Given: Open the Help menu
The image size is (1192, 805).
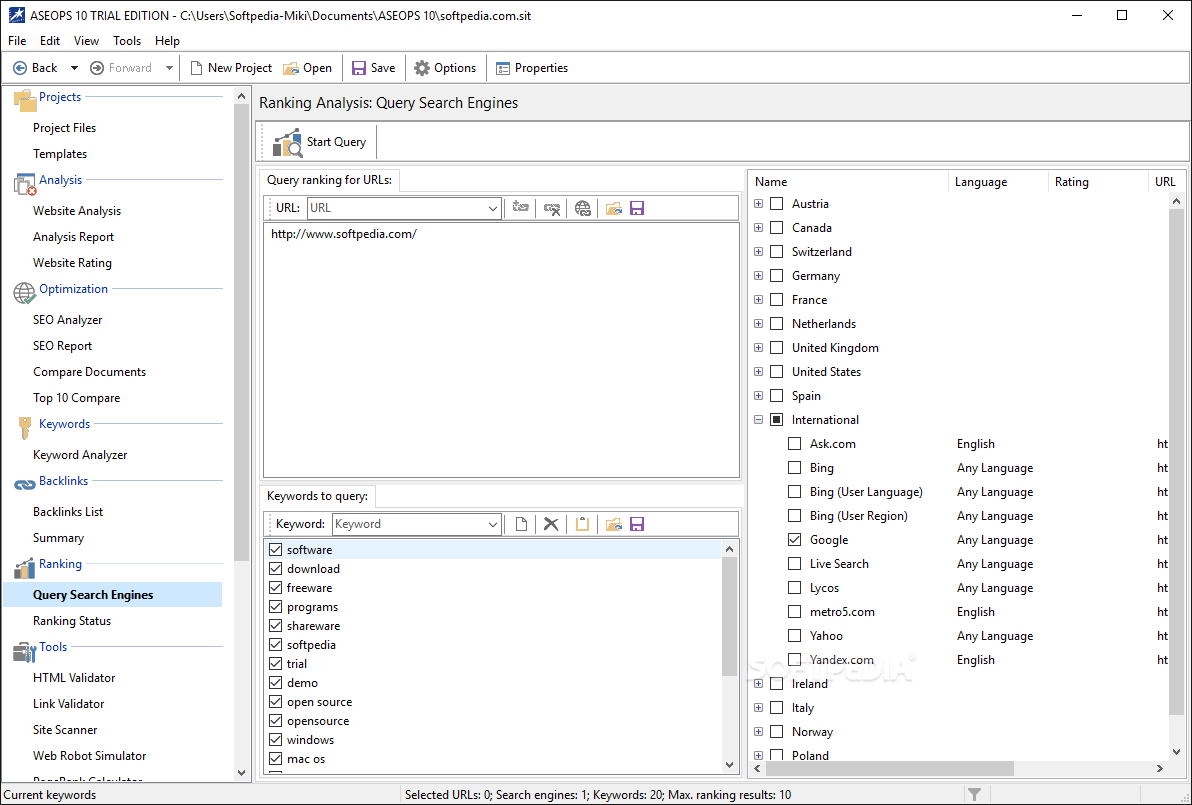Looking at the screenshot, I should tap(167, 41).
